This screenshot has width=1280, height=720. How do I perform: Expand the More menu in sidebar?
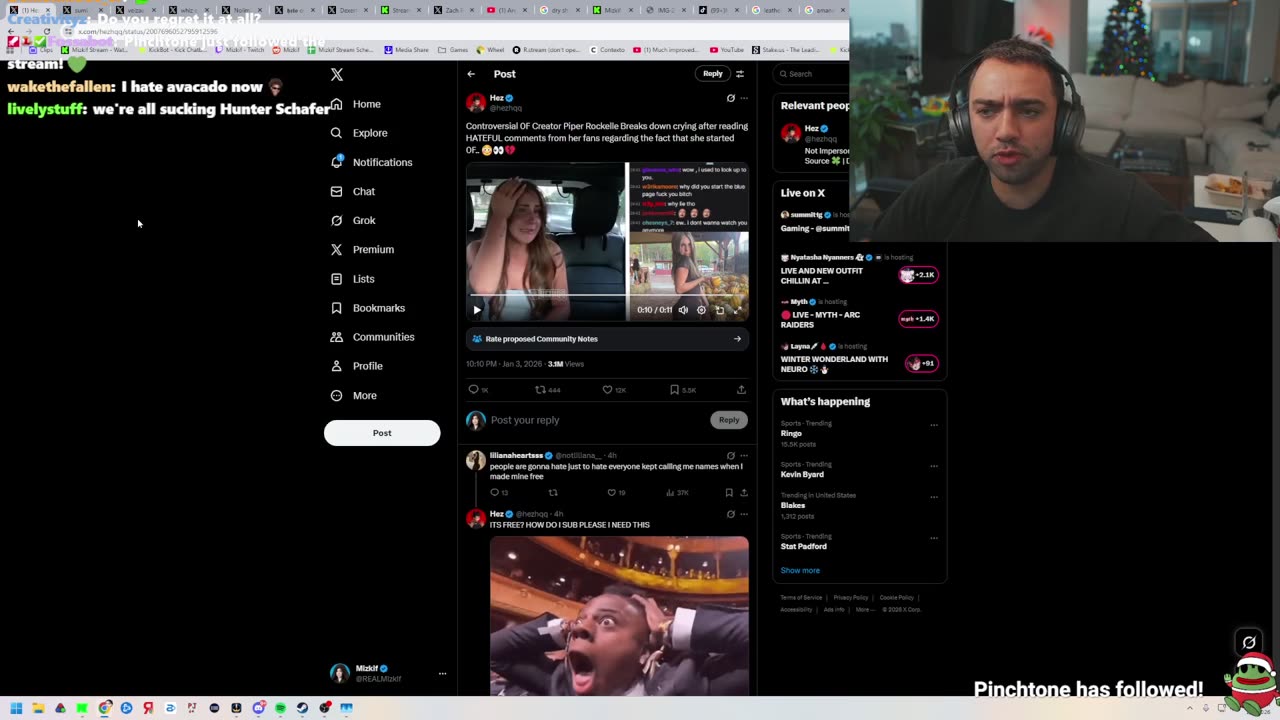click(x=354, y=396)
